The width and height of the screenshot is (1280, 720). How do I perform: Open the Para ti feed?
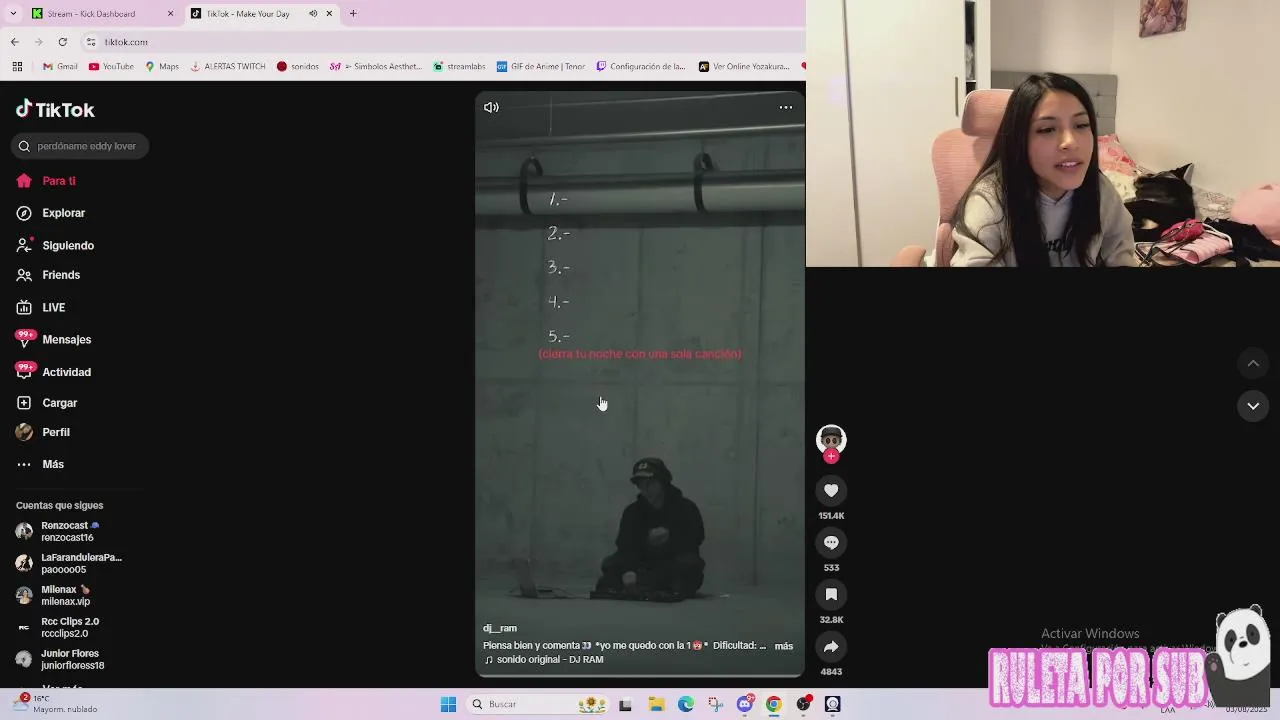(47, 181)
